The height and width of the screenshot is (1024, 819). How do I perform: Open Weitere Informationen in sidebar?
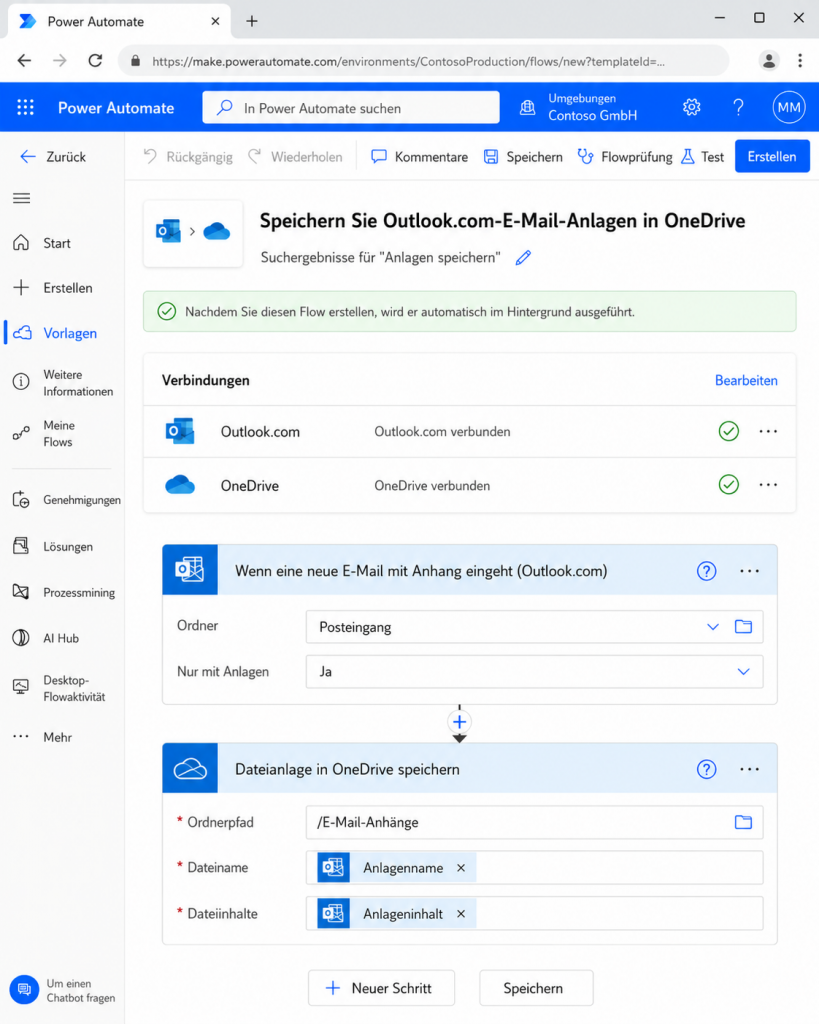[63, 383]
